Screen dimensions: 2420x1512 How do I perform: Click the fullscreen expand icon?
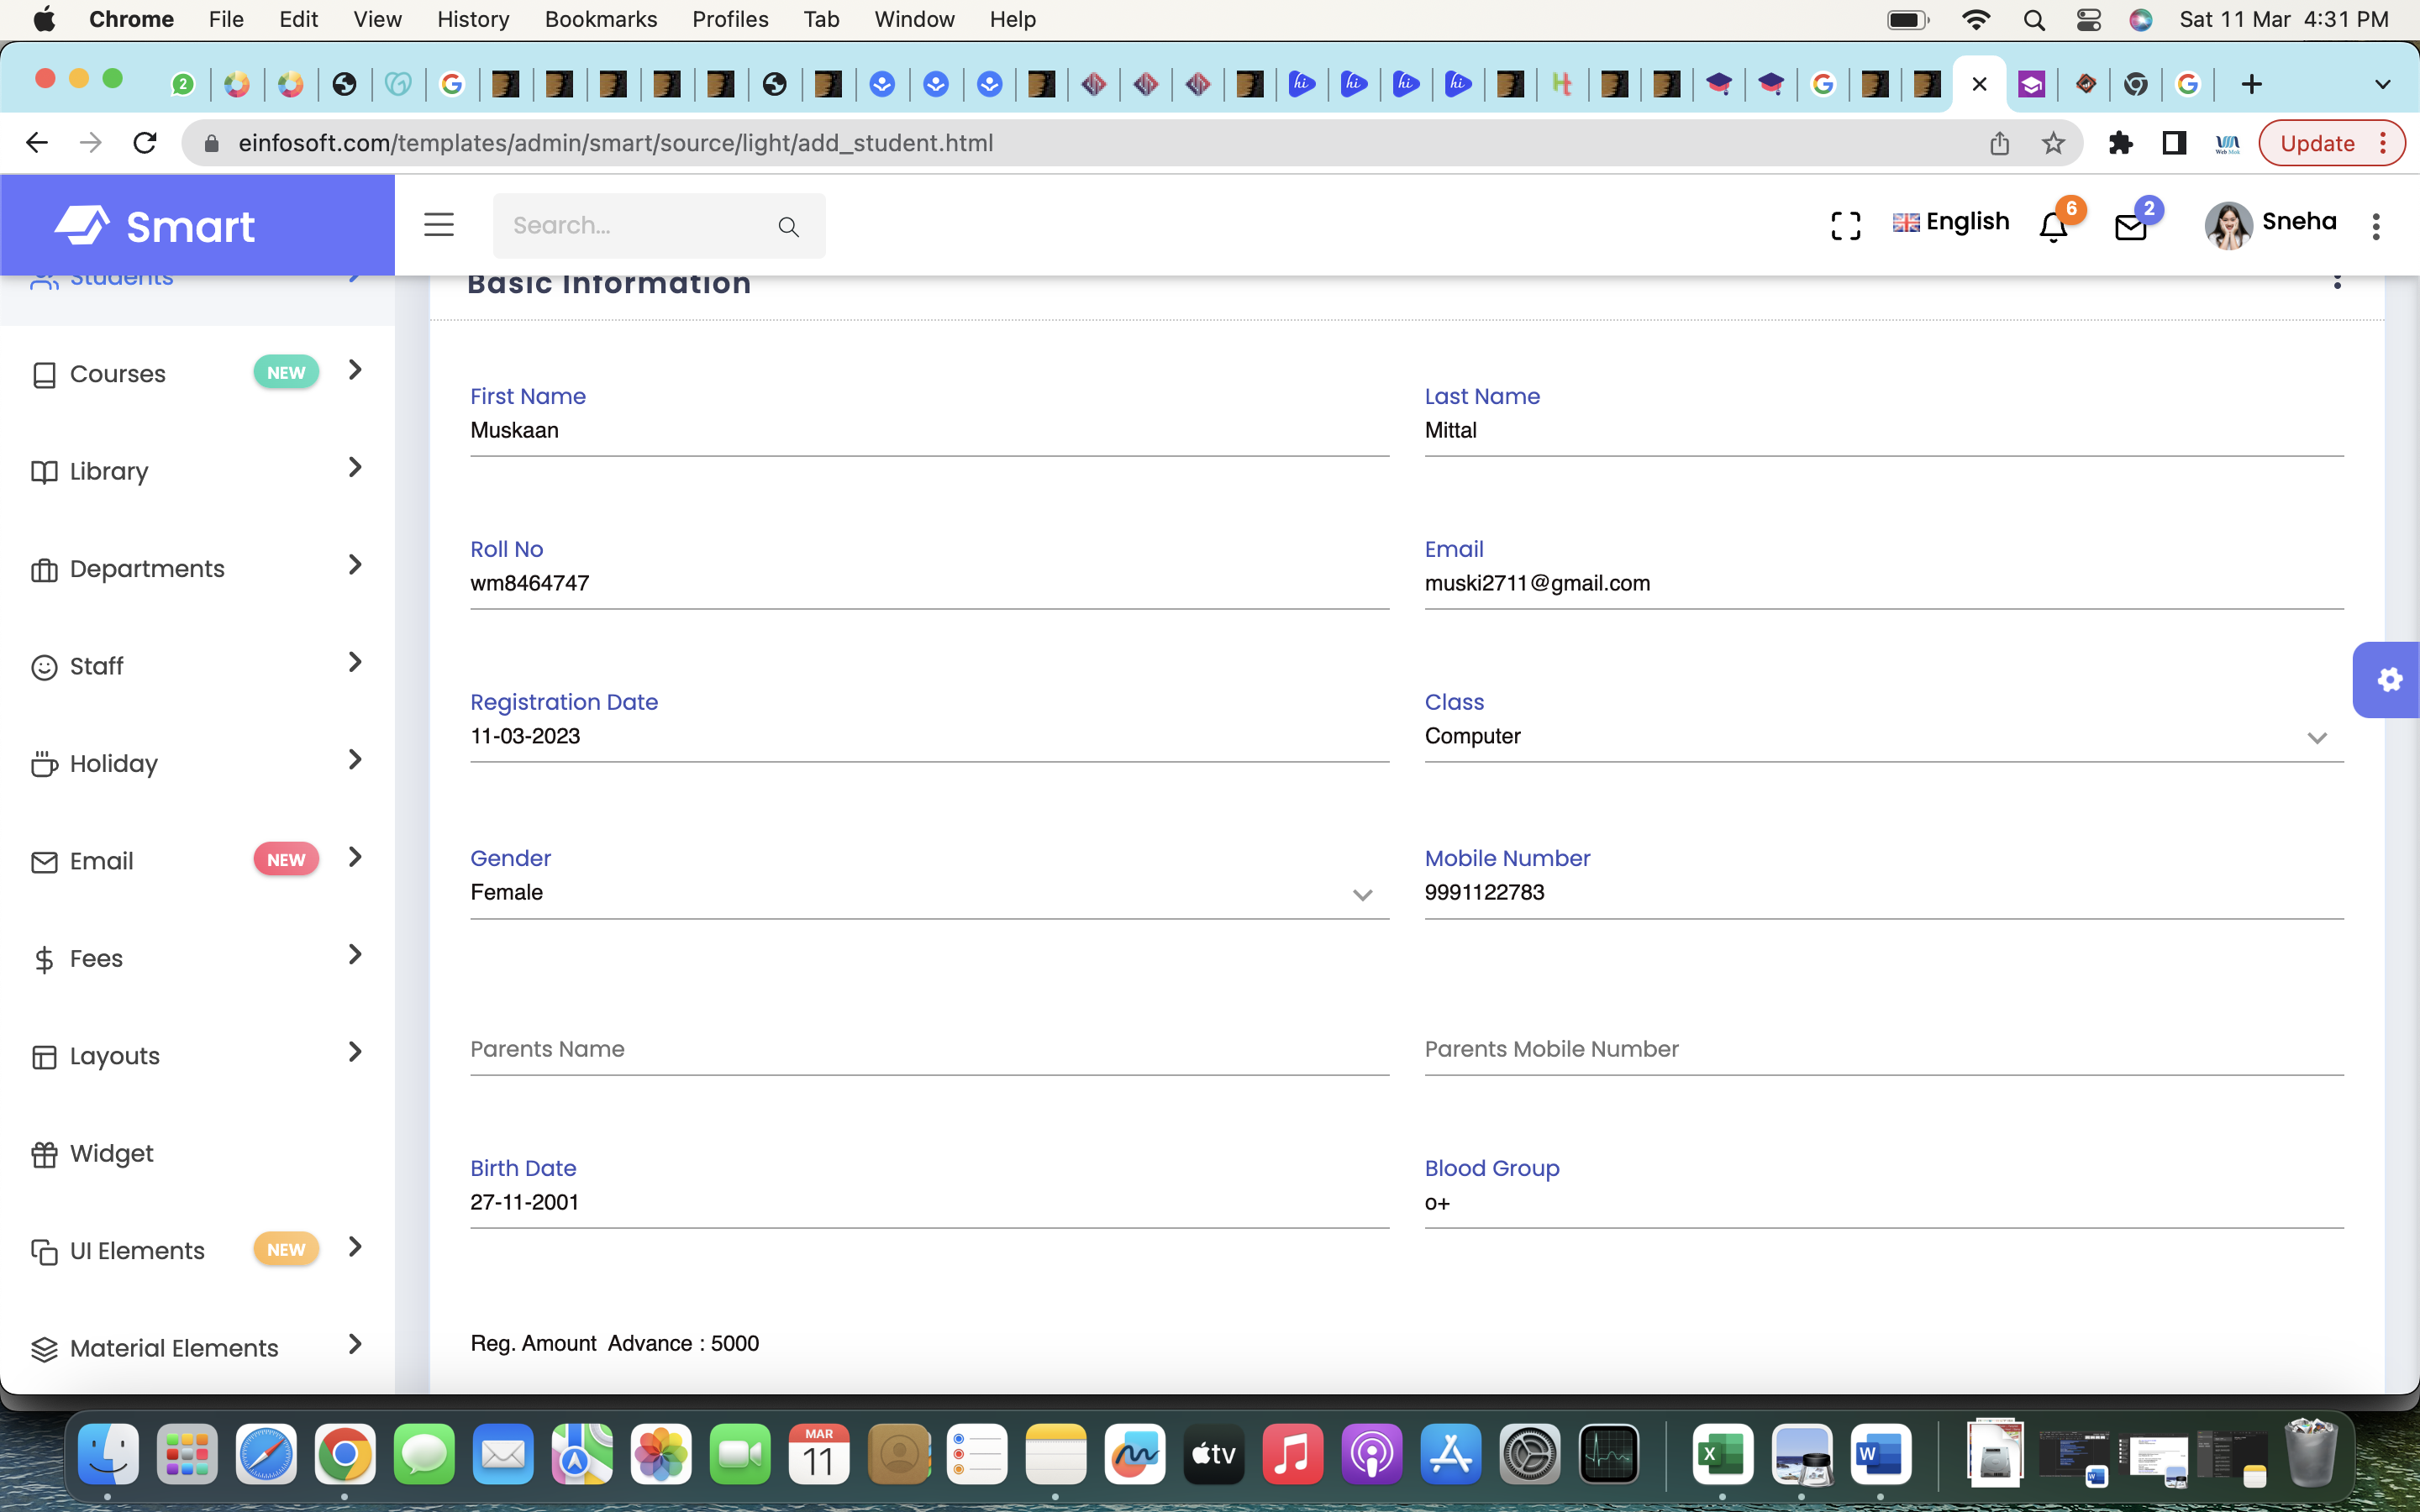click(x=1845, y=225)
